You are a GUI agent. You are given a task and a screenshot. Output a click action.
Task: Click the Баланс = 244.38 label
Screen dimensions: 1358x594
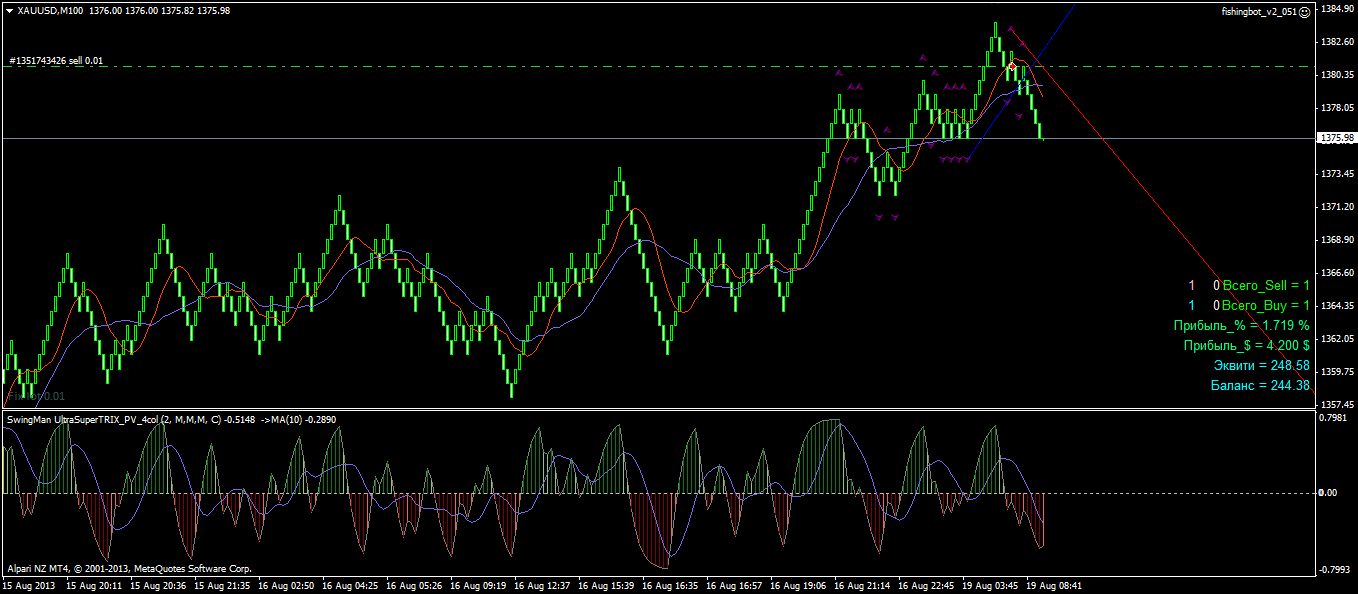coord(1261,385)
